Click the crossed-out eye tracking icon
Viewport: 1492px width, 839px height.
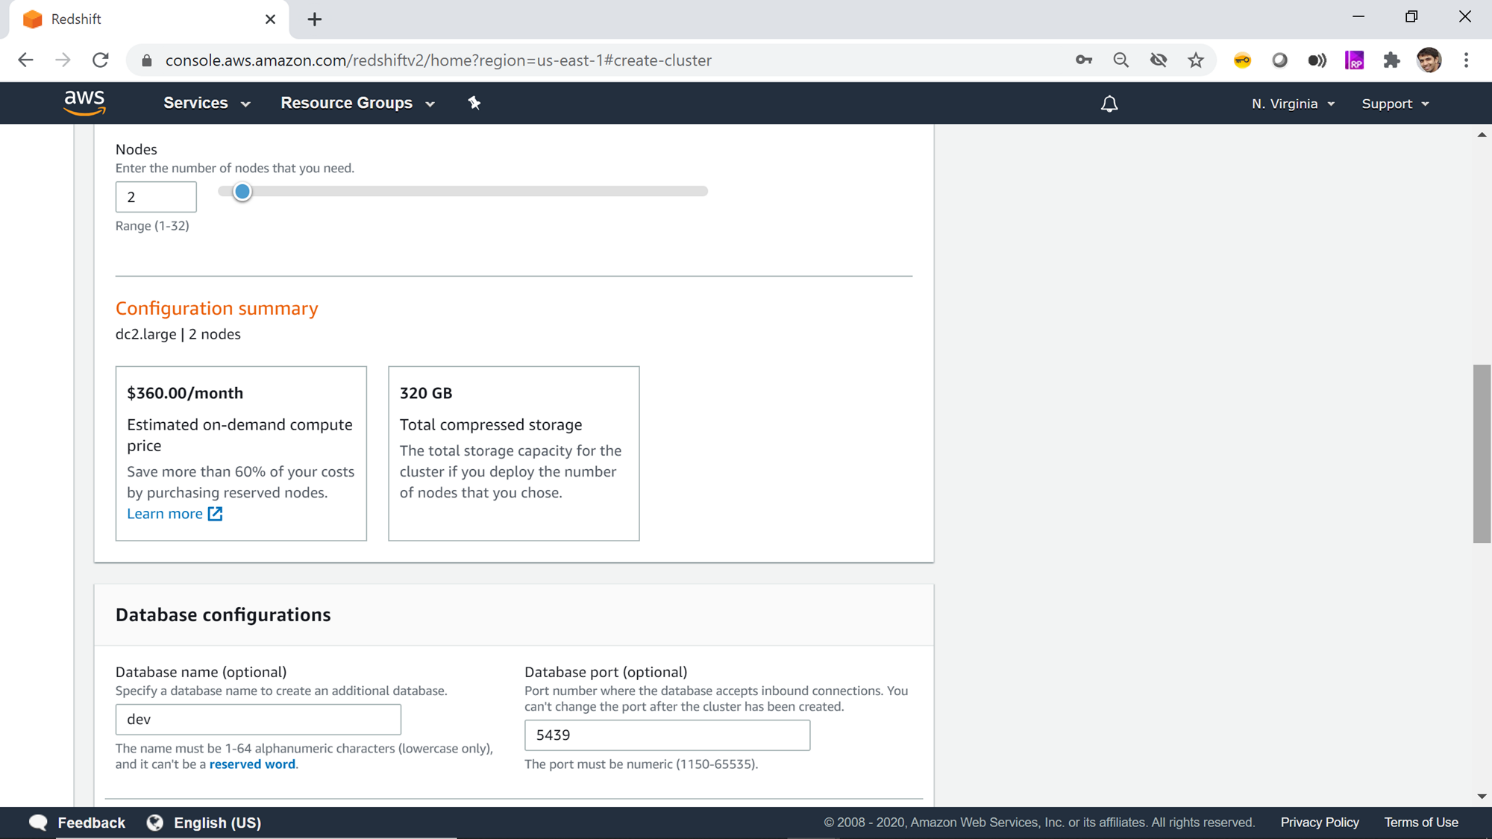pos(1158,60)
